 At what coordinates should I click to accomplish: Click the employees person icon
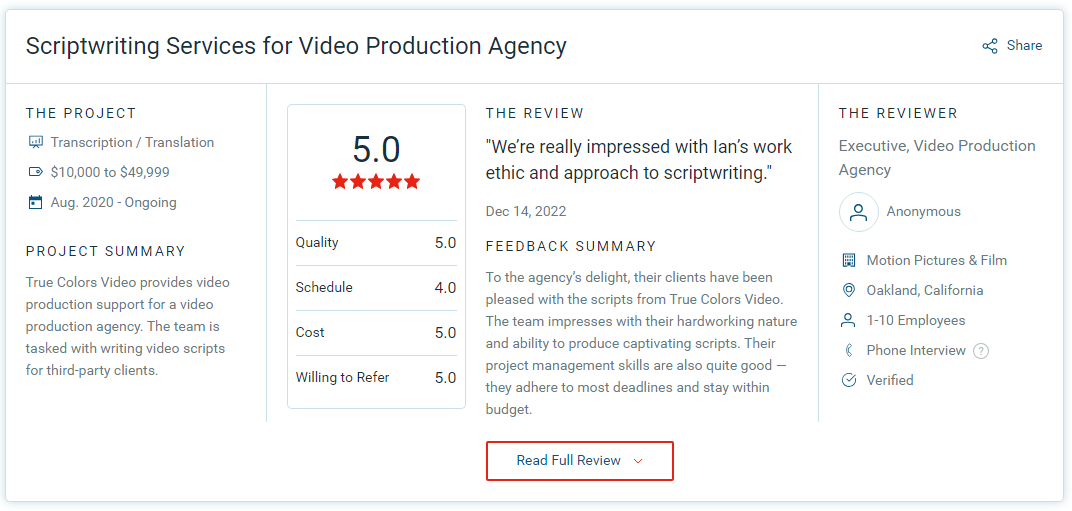(x=849, y=320)
